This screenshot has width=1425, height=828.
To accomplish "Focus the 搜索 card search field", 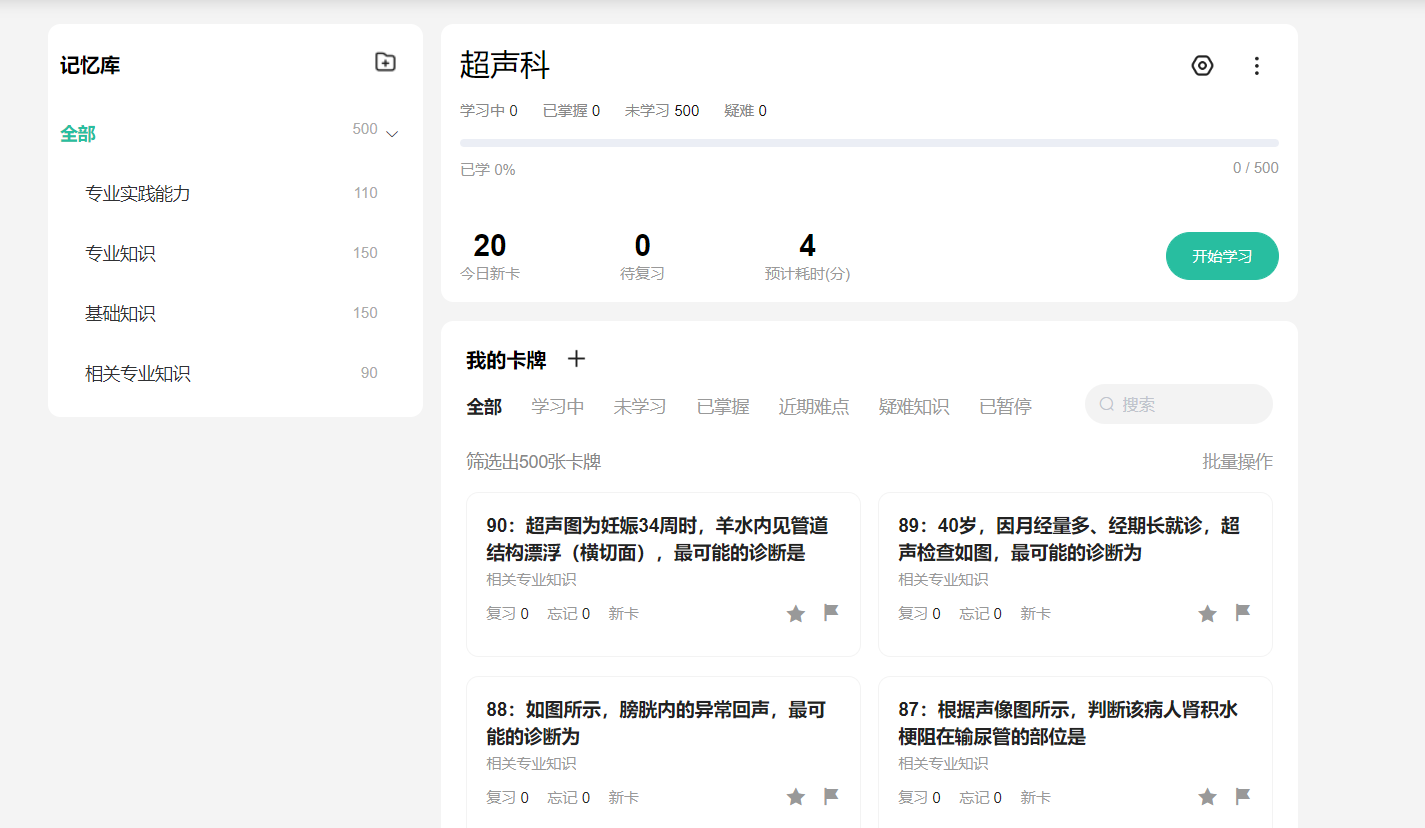I will pos(1179,404).
